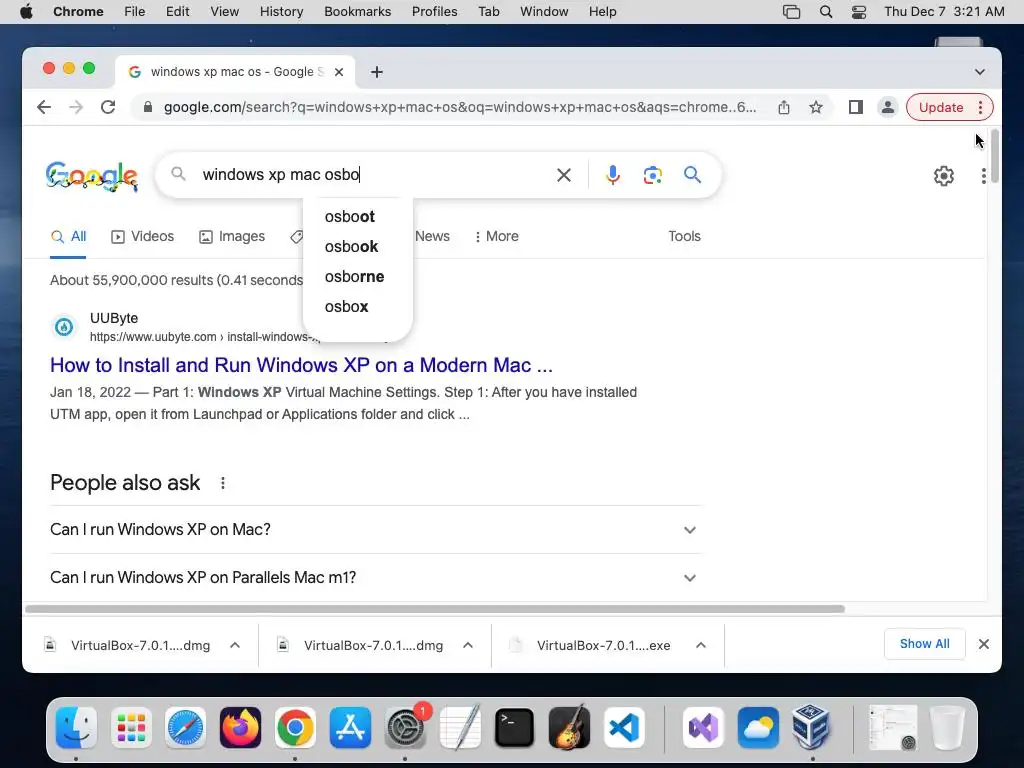Switch to the News results tab
Screen dimensions: 1024x768
pos(432,236)
